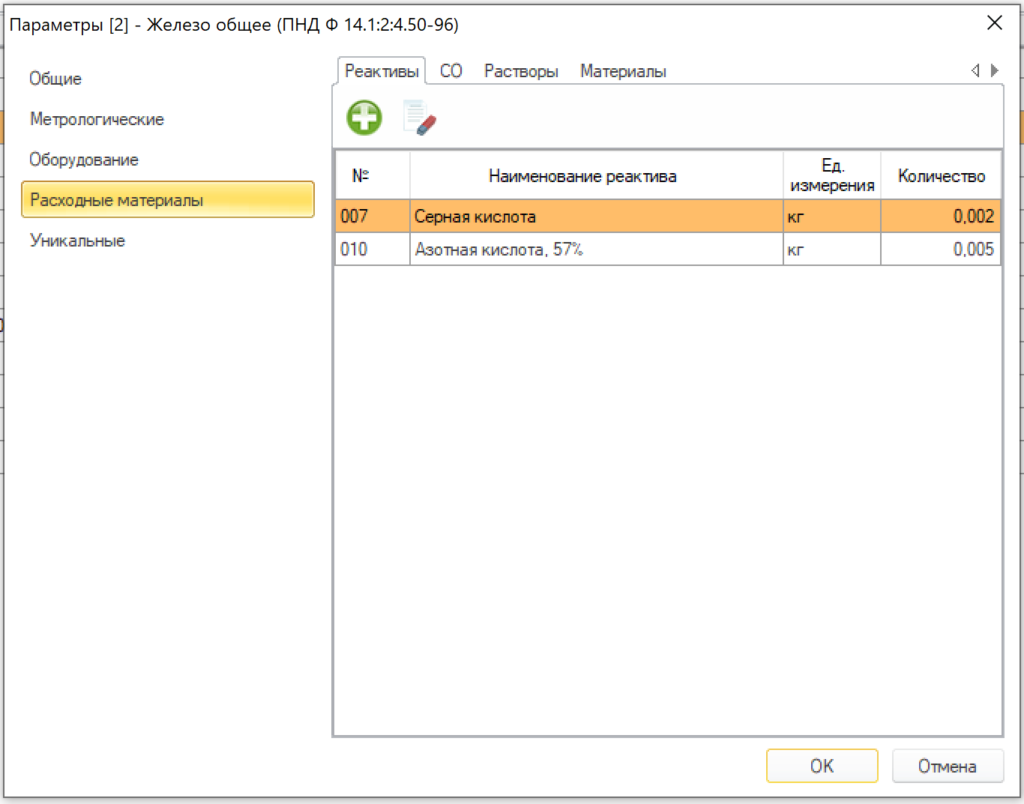Go to the Оборудование section
Image resolution: width=1024 pixels, height=804 pixels.
[x=84, y=159]
